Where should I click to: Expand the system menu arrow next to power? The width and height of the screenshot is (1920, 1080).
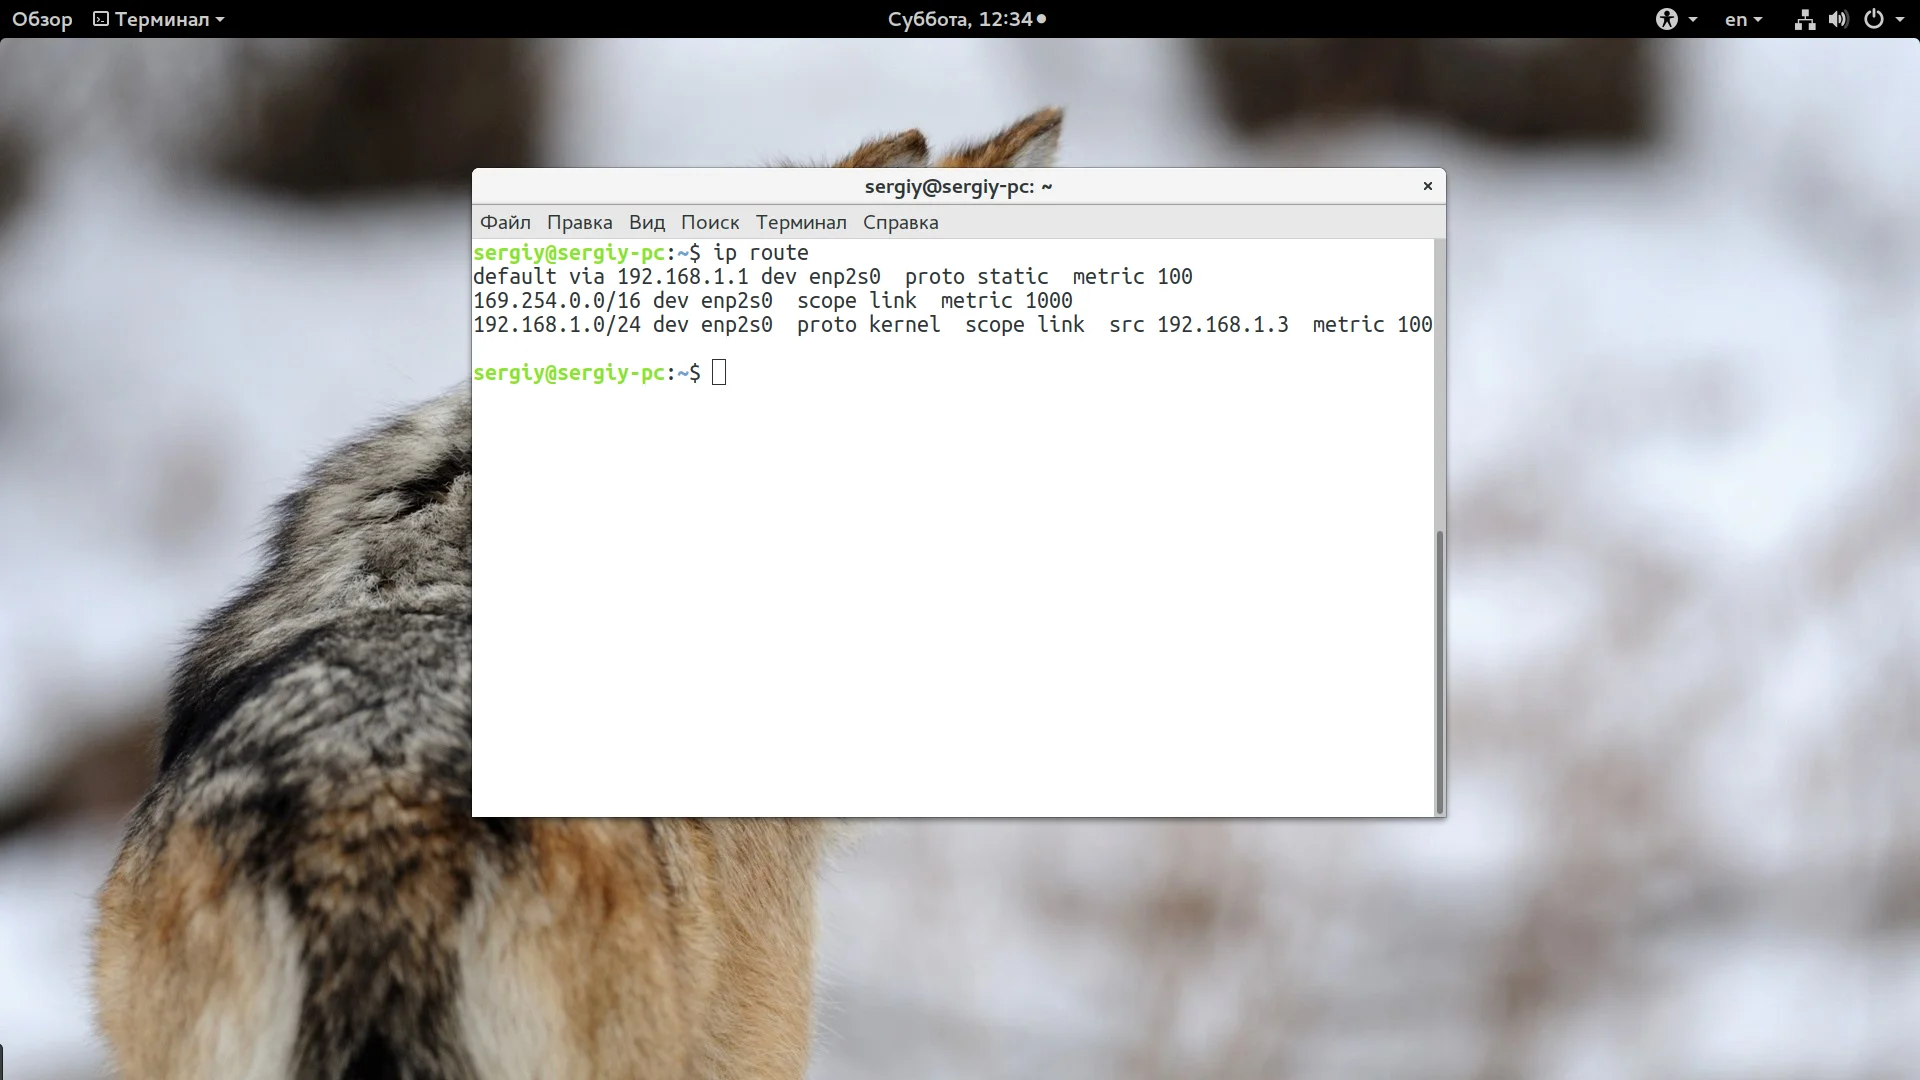point(1899,19)
